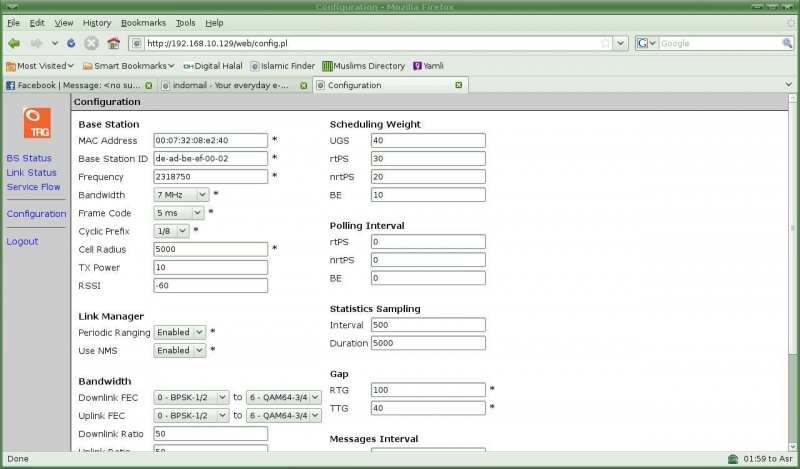Screen dimensions: 800x469
Task: Open the Bookmarks menu
Action: 144,22
